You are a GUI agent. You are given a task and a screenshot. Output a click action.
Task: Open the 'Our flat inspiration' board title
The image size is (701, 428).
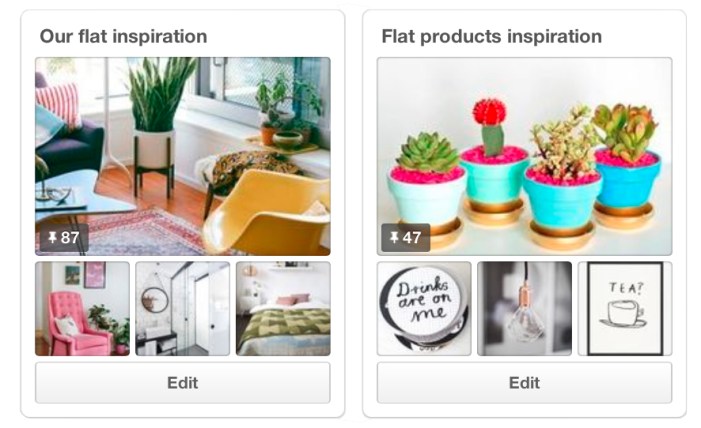coord(123,36)
